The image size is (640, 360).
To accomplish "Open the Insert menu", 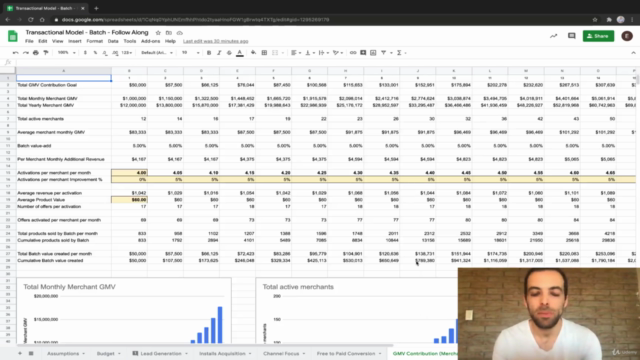I will [75, 41].
